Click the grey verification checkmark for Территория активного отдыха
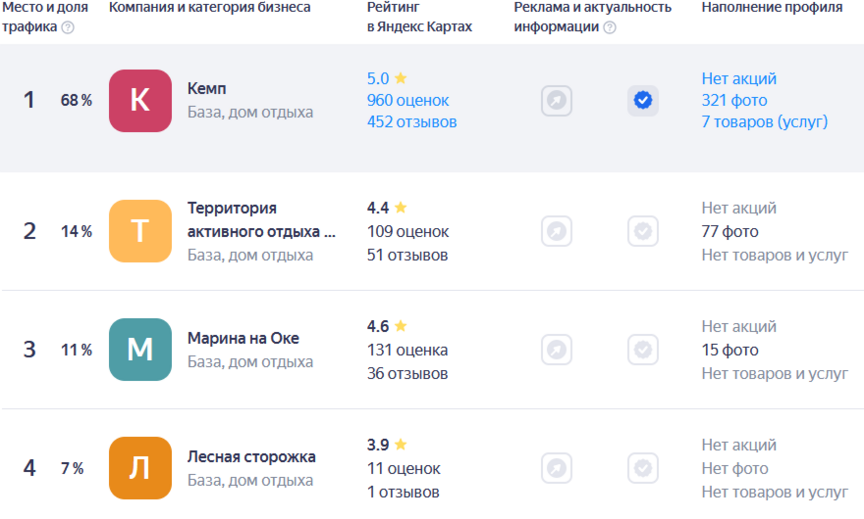 pyautogui.click(x=643, y=232)
